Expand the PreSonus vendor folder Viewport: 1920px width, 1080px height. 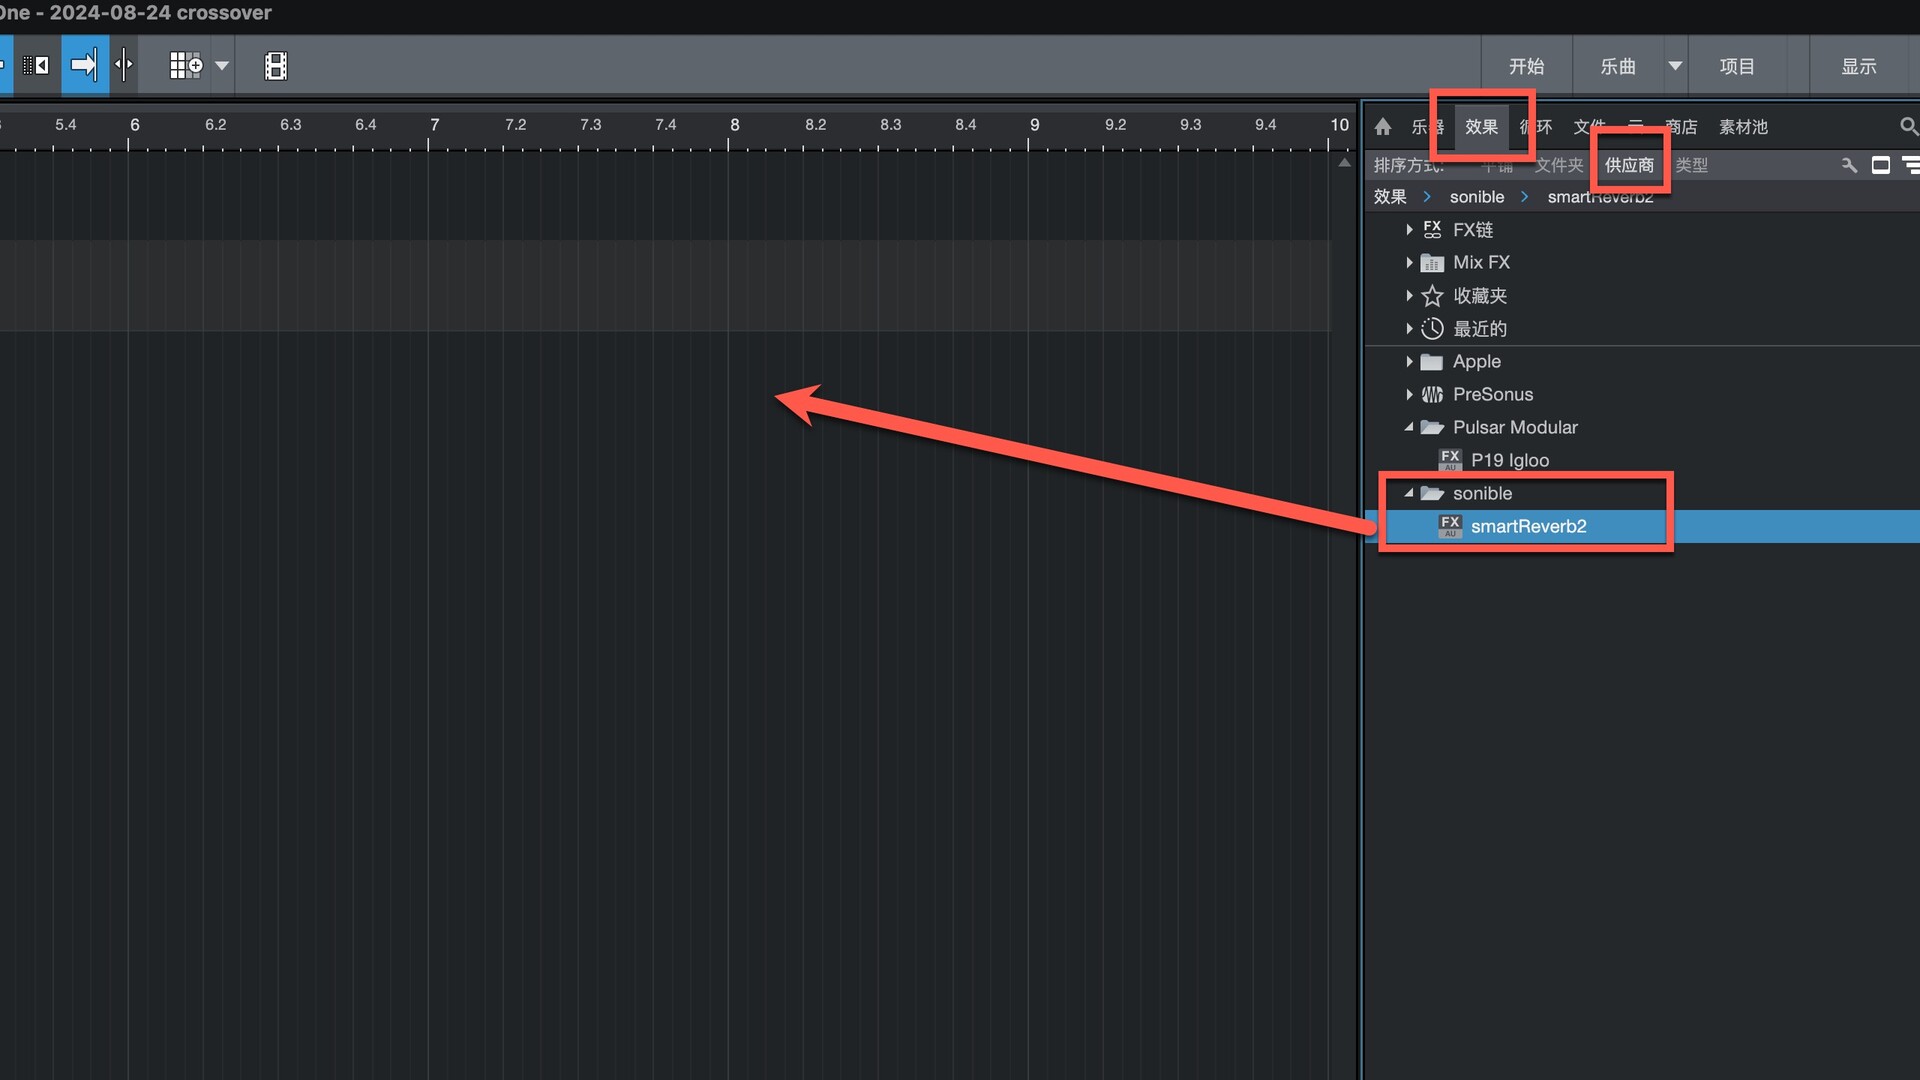point(1409,395)
